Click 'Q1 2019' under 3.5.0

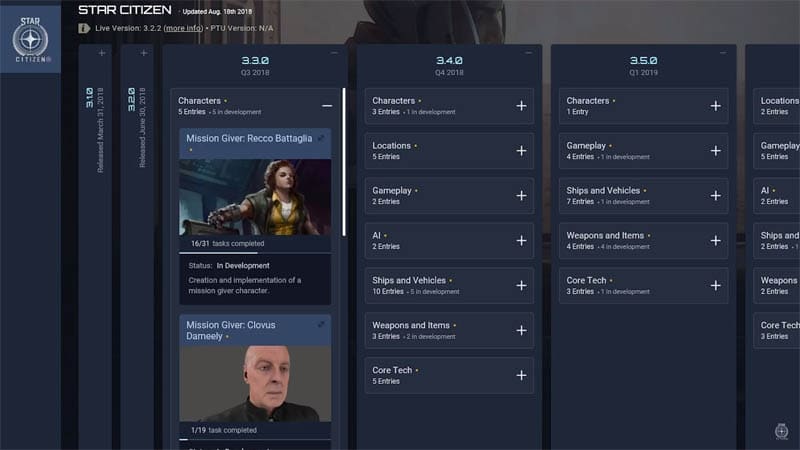[x=643, y=72]
